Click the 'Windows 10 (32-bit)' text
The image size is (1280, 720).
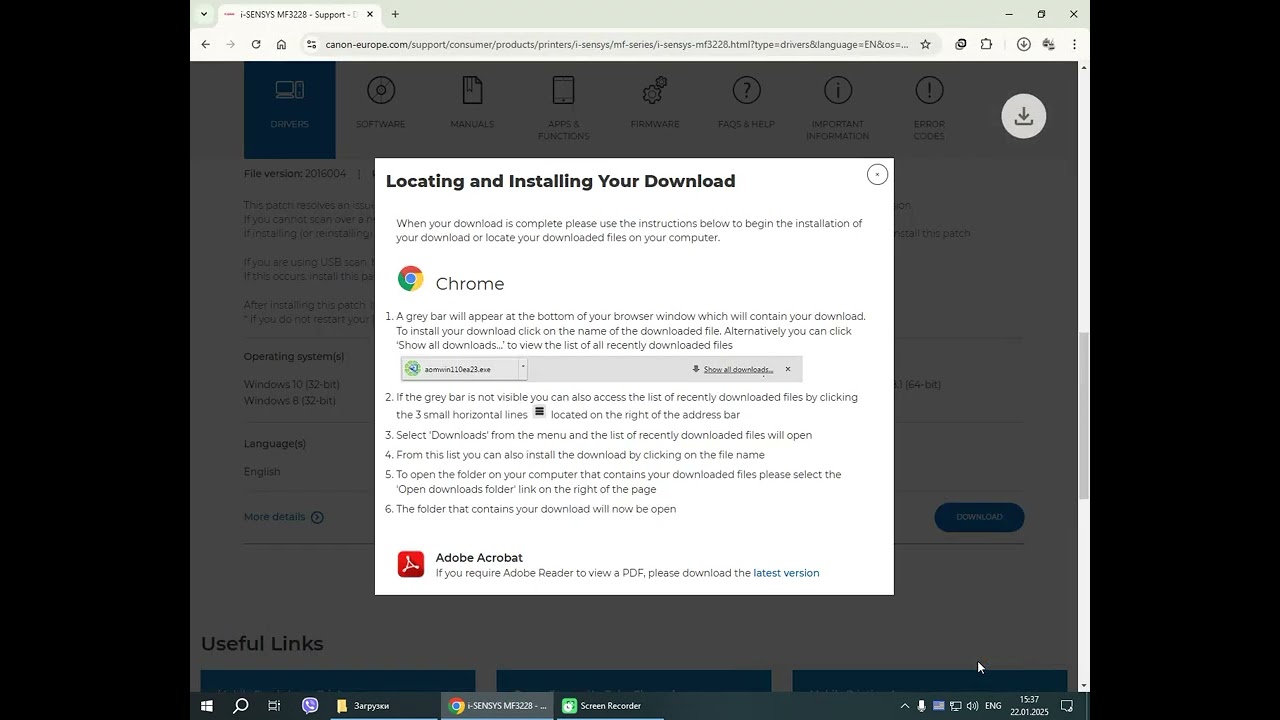pyautogui.click(x=292, y=385)
